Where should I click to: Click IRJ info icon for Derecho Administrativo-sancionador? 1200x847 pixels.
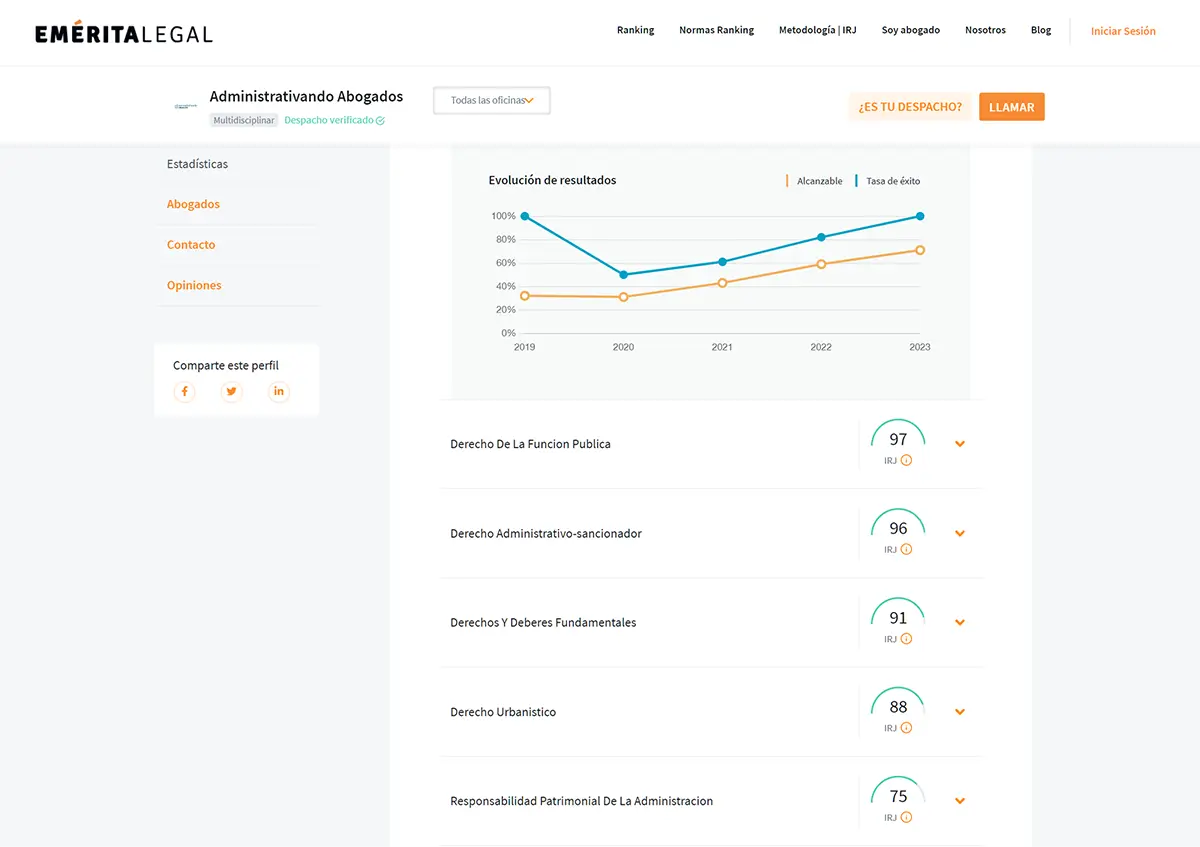coord(906,550)
